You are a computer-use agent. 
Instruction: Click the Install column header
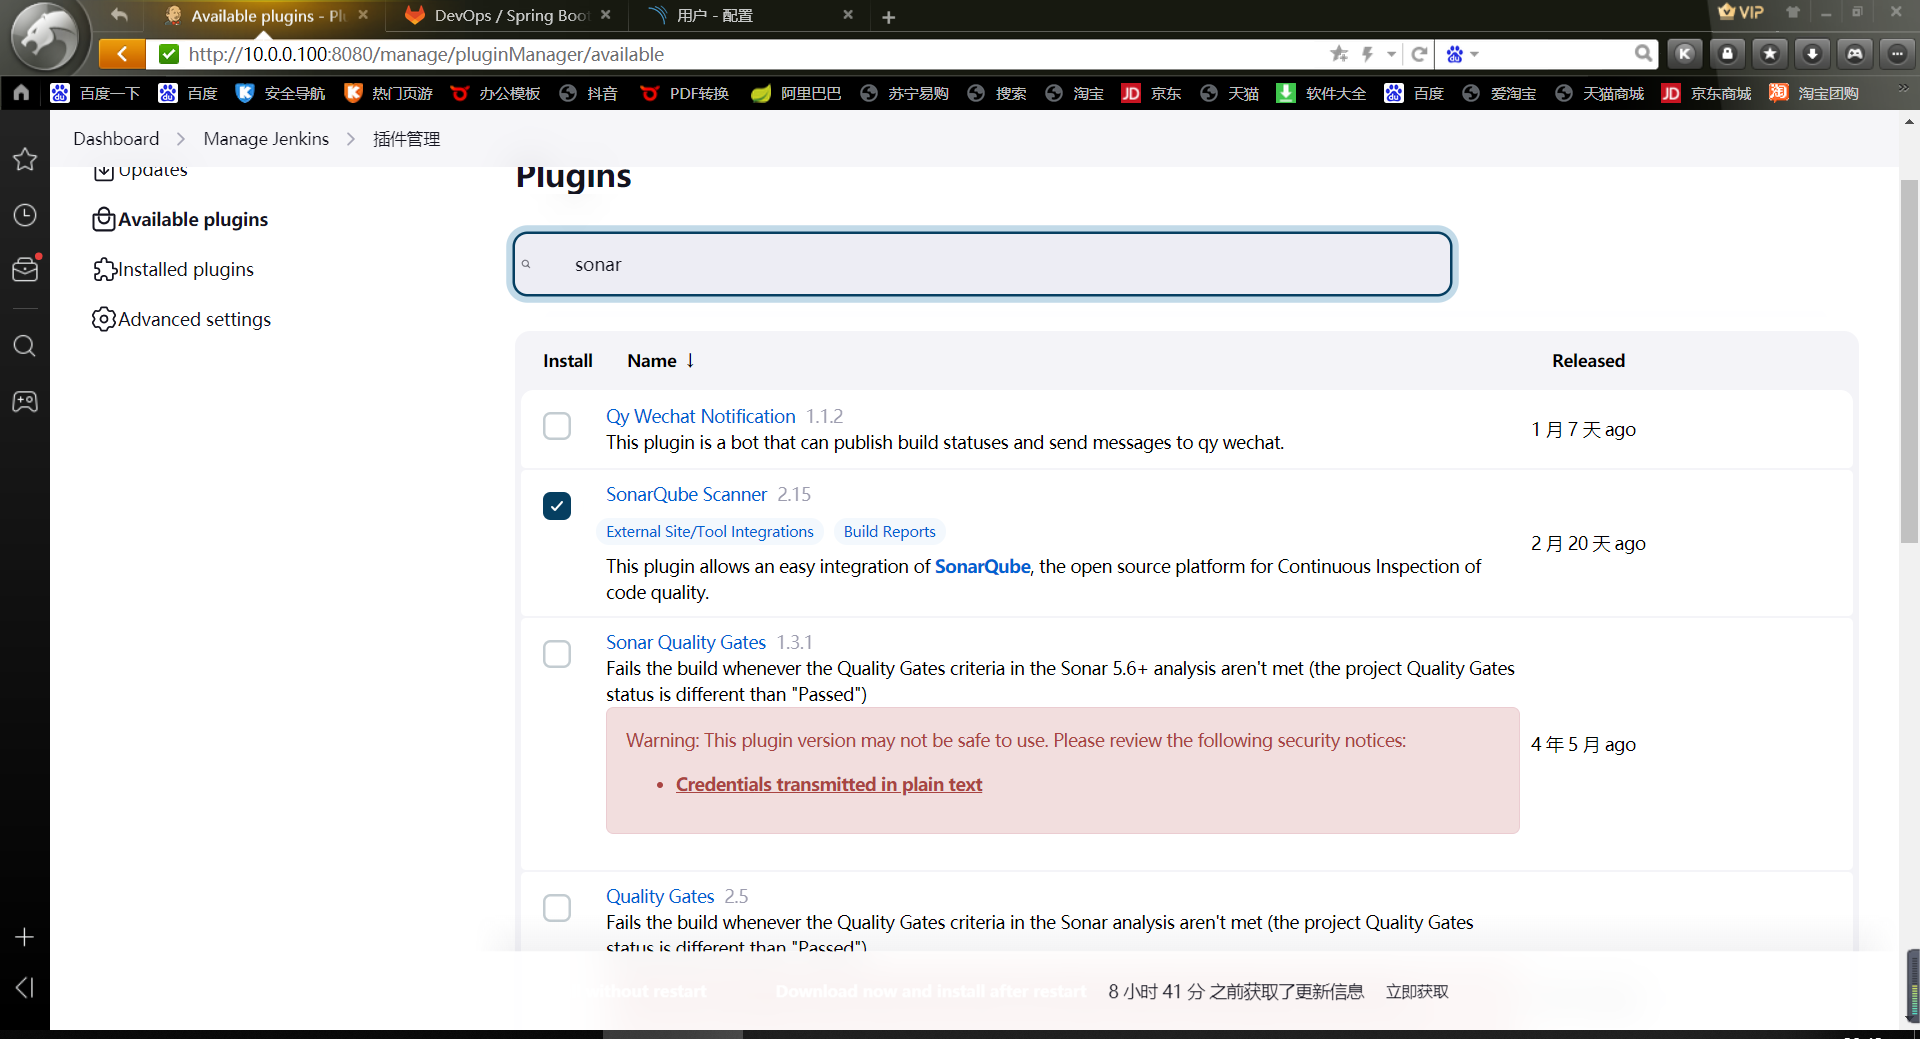[568, 360]
